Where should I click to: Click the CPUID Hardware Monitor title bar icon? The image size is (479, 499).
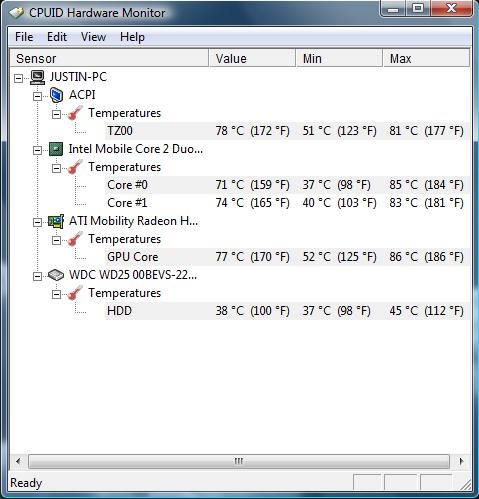click(x=16, y=13)
